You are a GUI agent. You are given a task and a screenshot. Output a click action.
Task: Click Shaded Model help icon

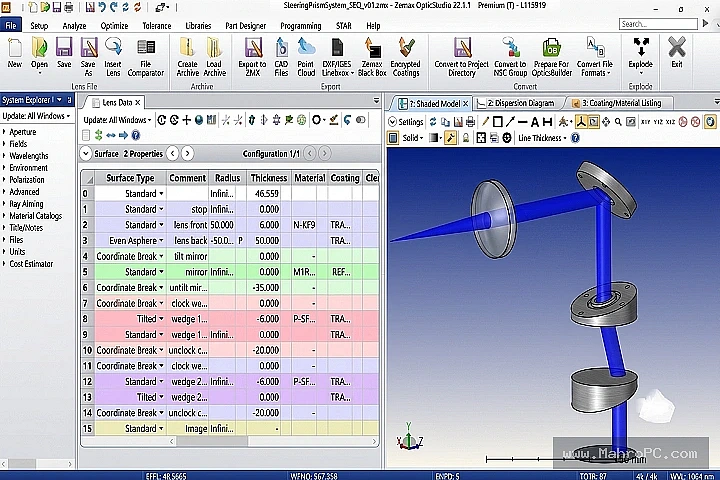click(575, 138)
